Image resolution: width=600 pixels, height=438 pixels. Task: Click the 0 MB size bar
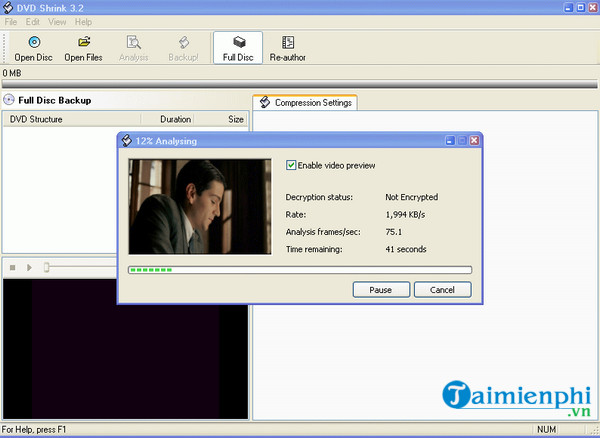(300, 84)
